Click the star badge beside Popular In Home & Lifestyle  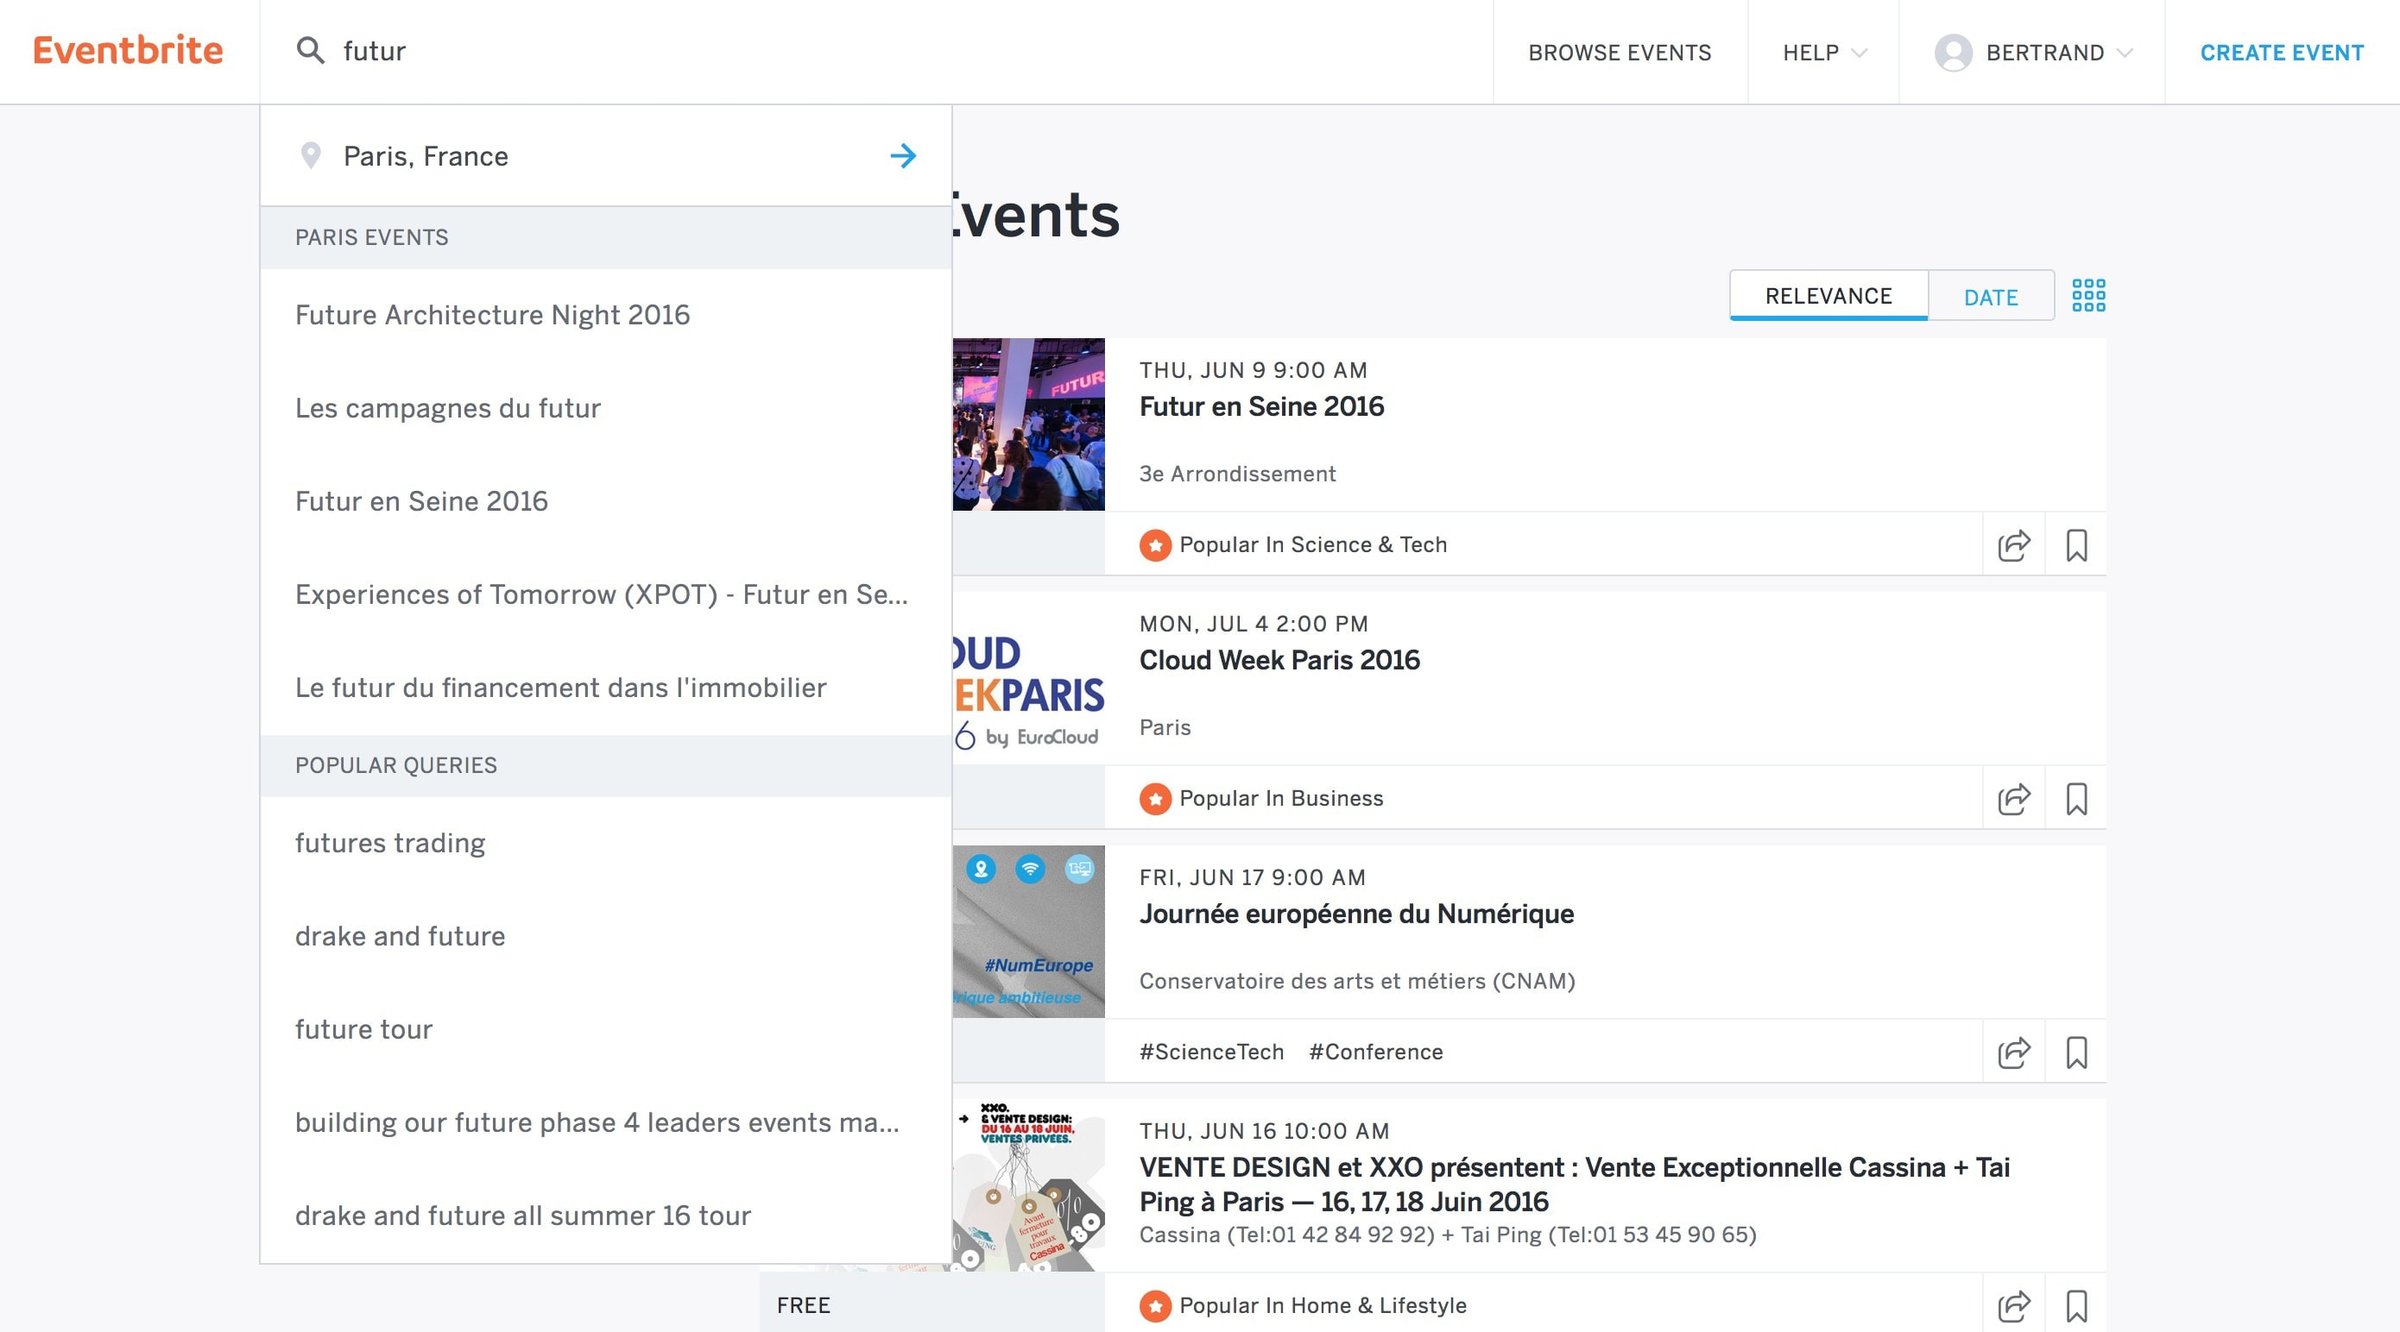pos(1155,1305)
